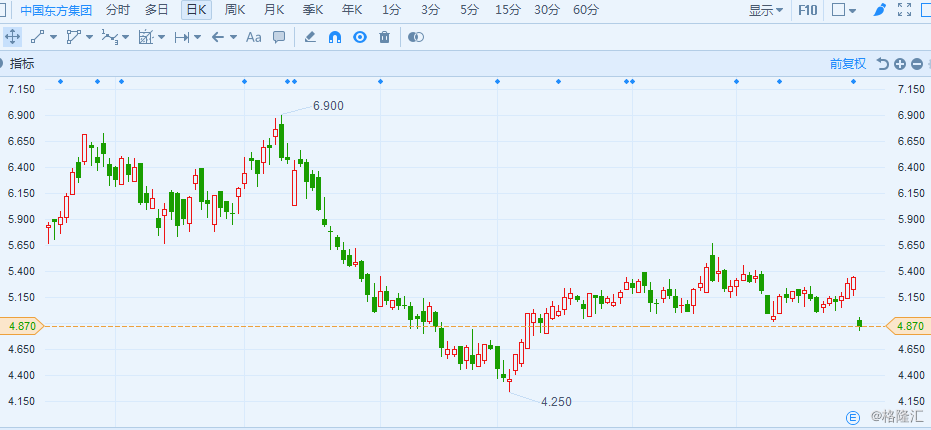This screenshot has height=430, width=931.
Task: Switch to the 月K monthly tab
Action: point(274,10)
